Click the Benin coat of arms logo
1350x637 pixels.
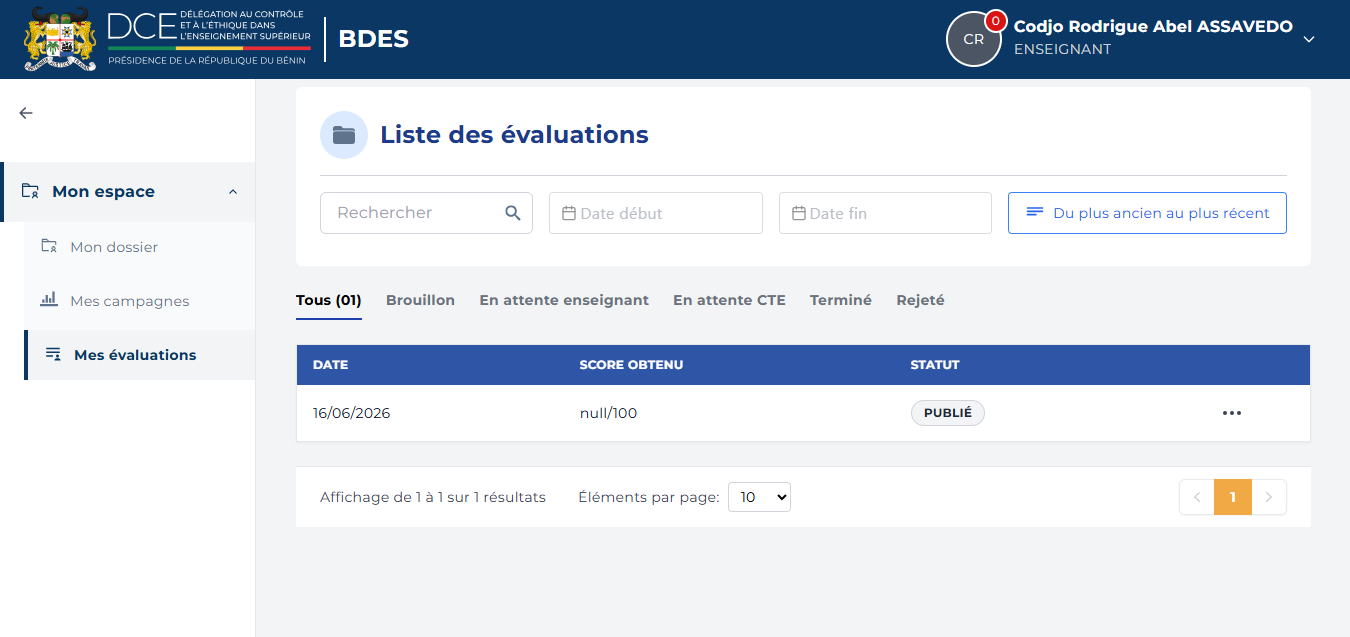[x=60, y=39]
